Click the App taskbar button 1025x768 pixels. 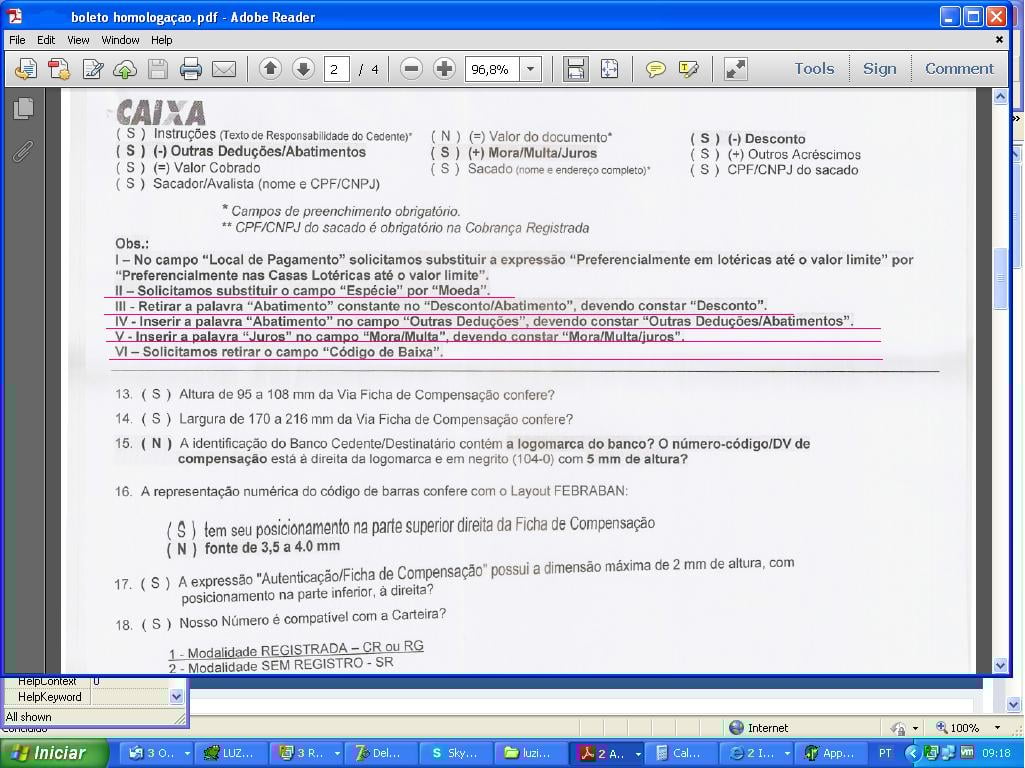831,753
